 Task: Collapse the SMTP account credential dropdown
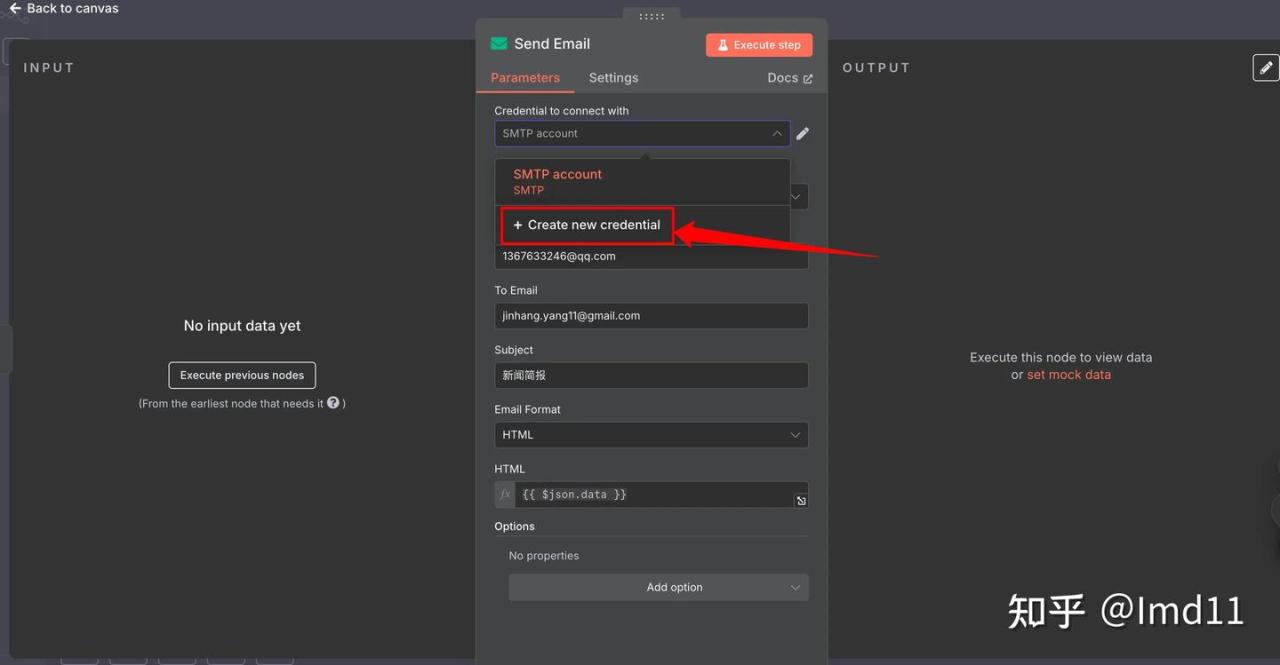(776, 133)
